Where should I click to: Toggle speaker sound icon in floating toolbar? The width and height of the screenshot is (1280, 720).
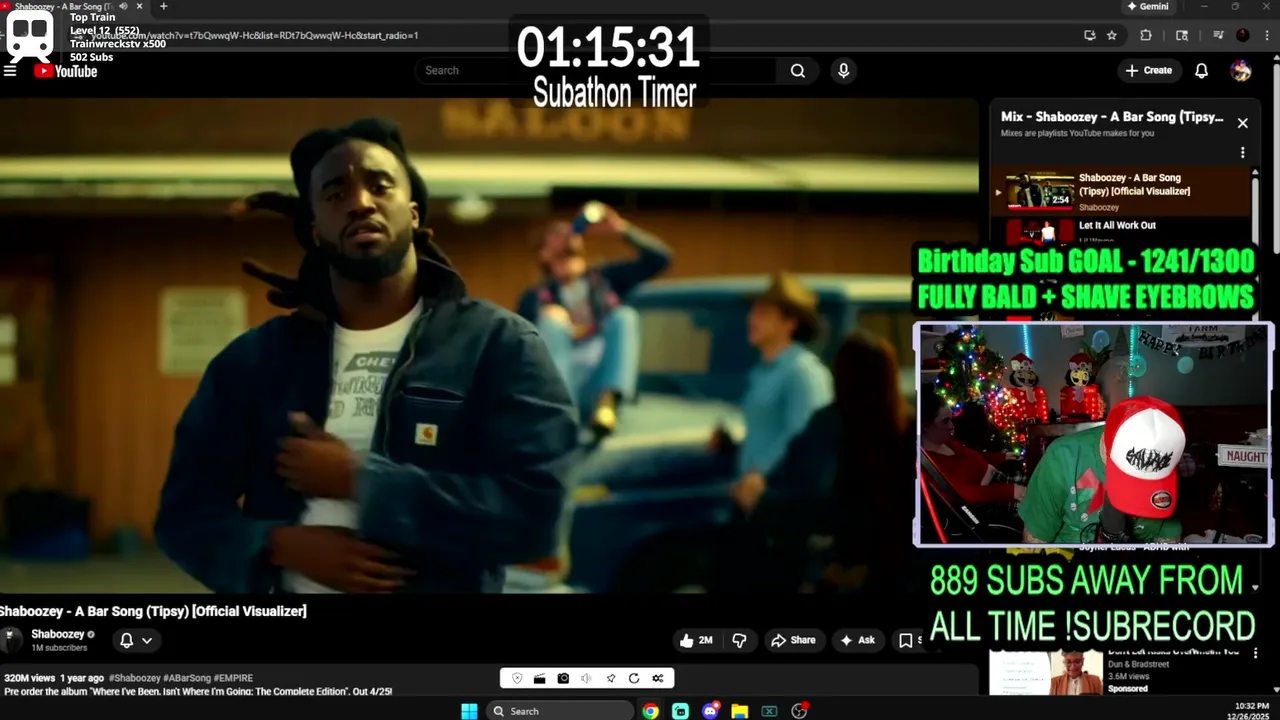tap(586, 678)
